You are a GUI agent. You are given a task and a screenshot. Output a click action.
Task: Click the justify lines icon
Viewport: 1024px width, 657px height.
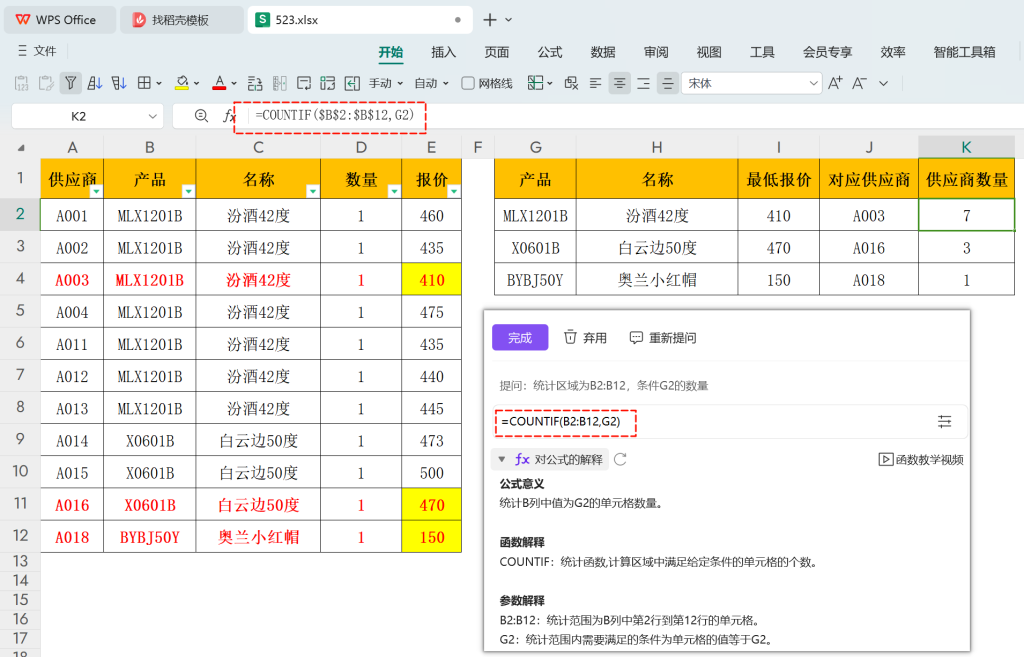(x=667, y=83)
